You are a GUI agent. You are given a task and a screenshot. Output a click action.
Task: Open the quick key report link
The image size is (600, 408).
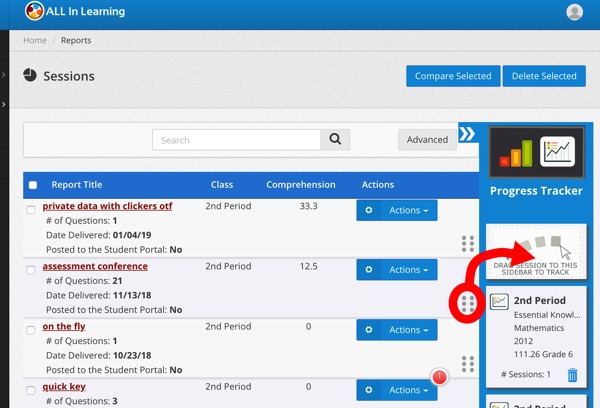tap(64, 387)
